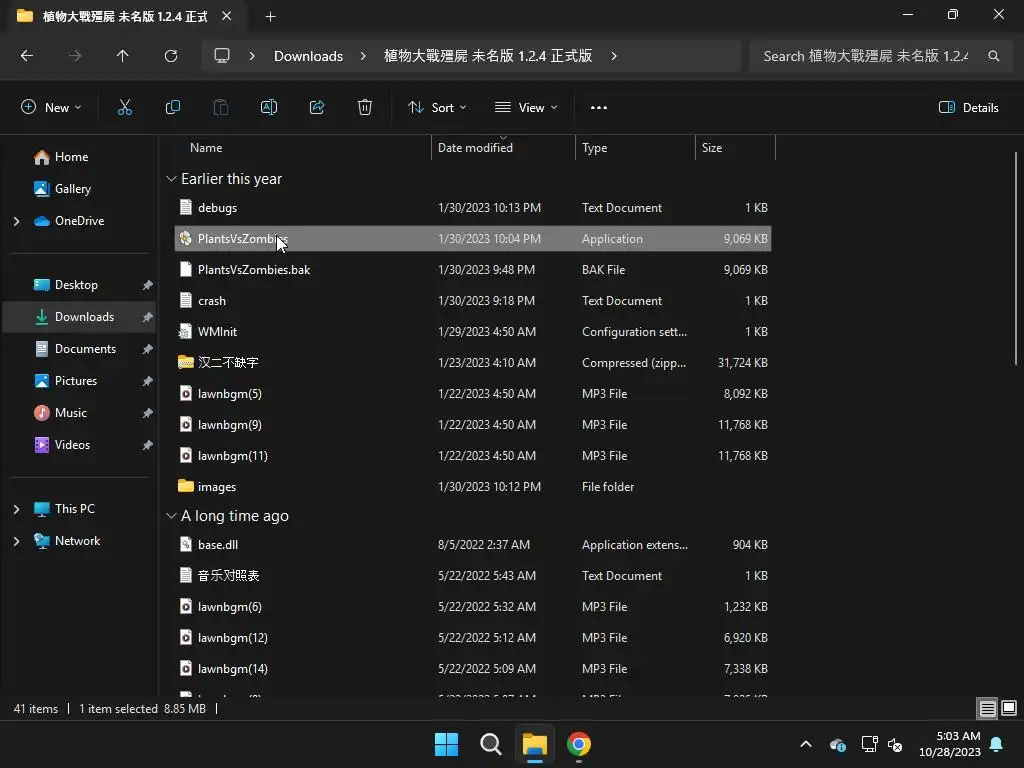Expand OneDrive in navigation pane
Screen dimensions: 1024x768
click(x=16, y=221)
